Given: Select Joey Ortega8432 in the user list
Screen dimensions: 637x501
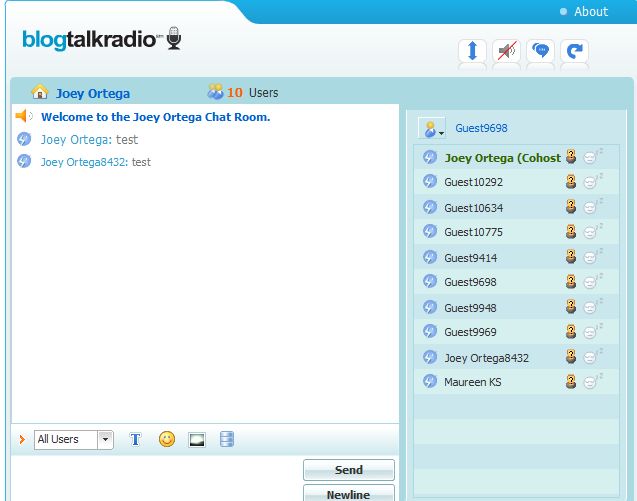Looking at the screenshot, I should pyautogui.click(x=516, y=357).
